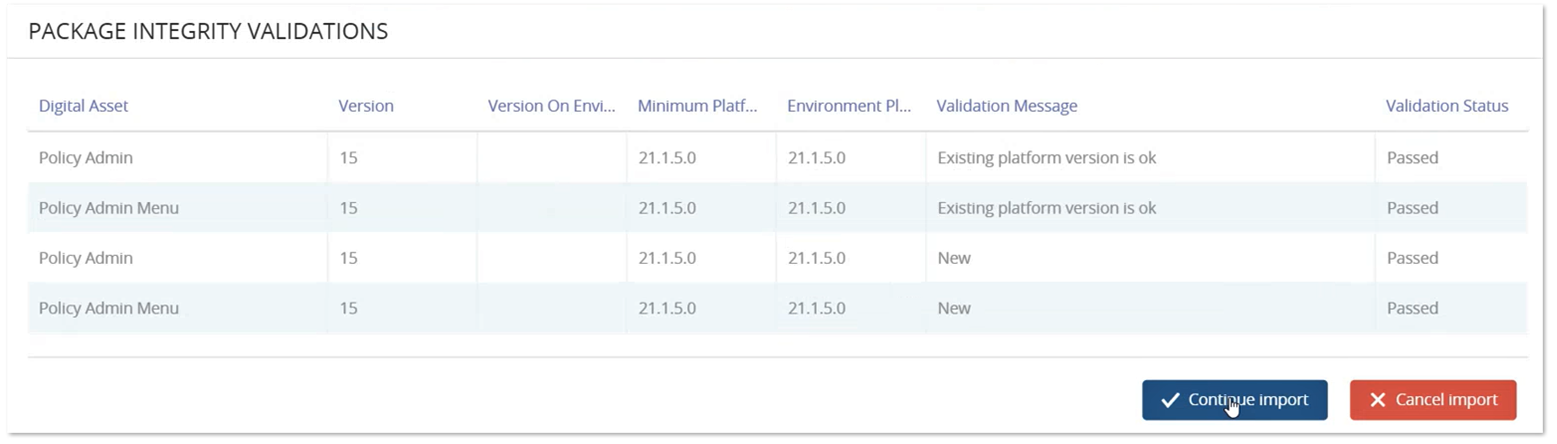Sort by the Validation Status column header
Image resolution: width=1557 pixels, height=444 pixels.
[x=1446, y=106]
